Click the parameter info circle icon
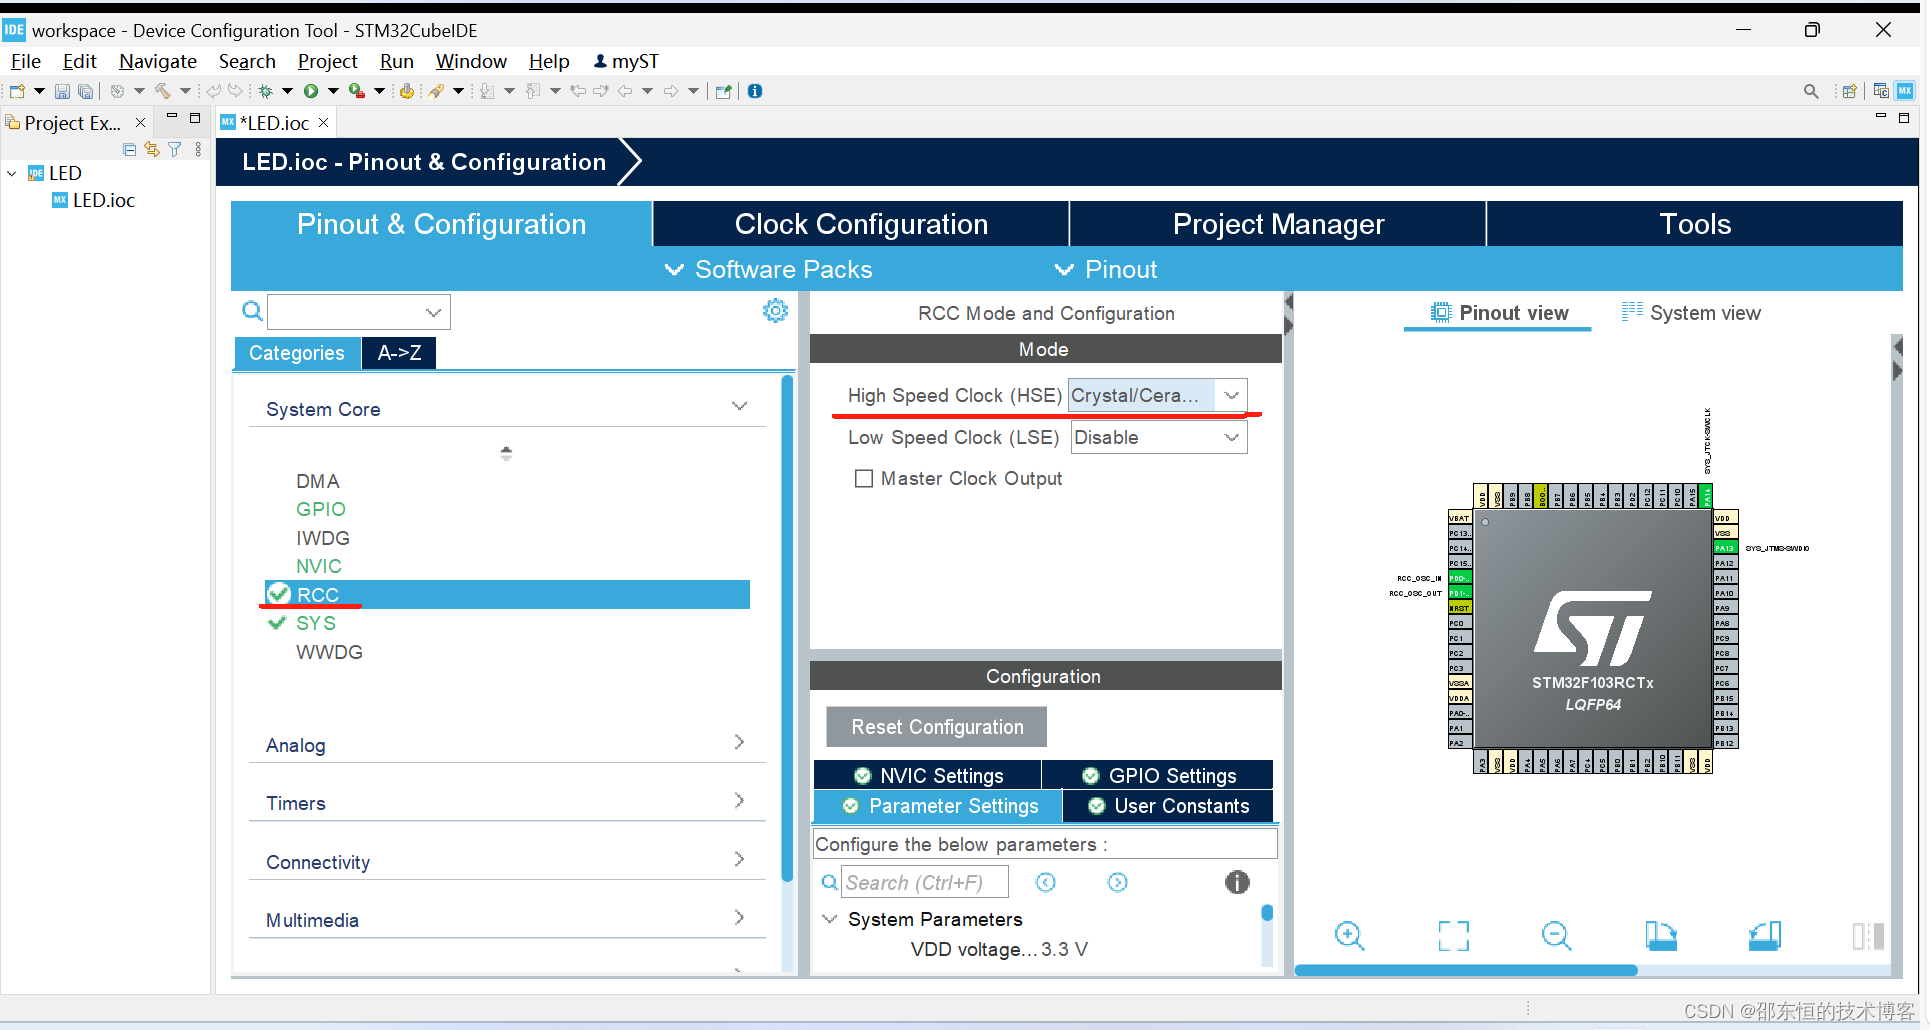The image size is (1930, 1030). coord(1237,882)
